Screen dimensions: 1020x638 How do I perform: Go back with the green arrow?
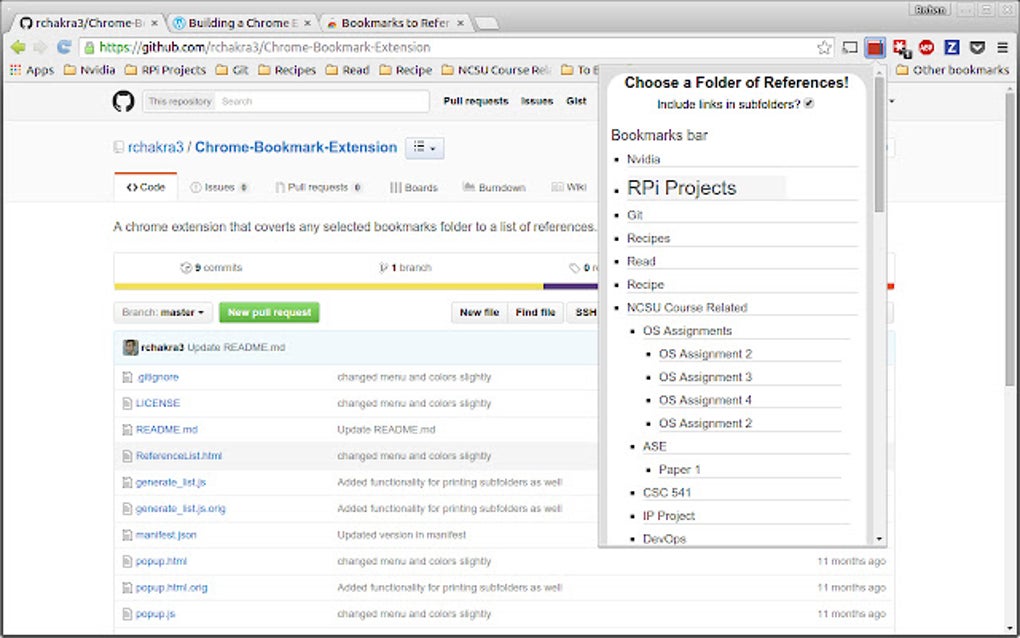click(x=18, y=47)
